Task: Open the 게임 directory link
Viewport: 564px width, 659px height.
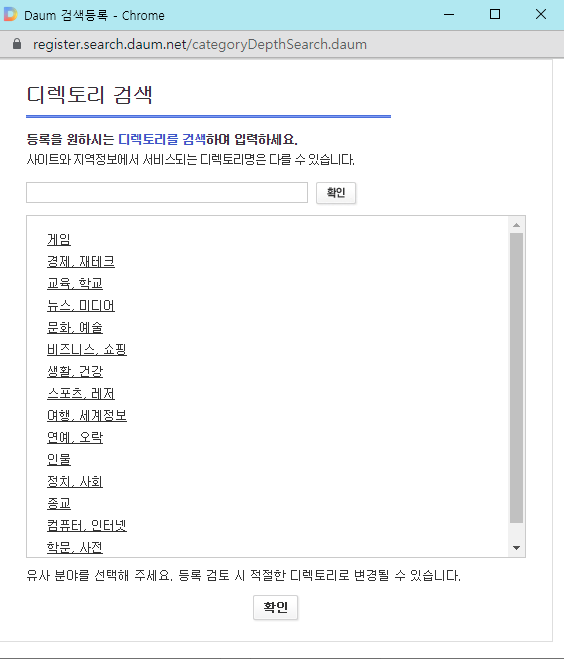Action: click(x=59, y=240)
